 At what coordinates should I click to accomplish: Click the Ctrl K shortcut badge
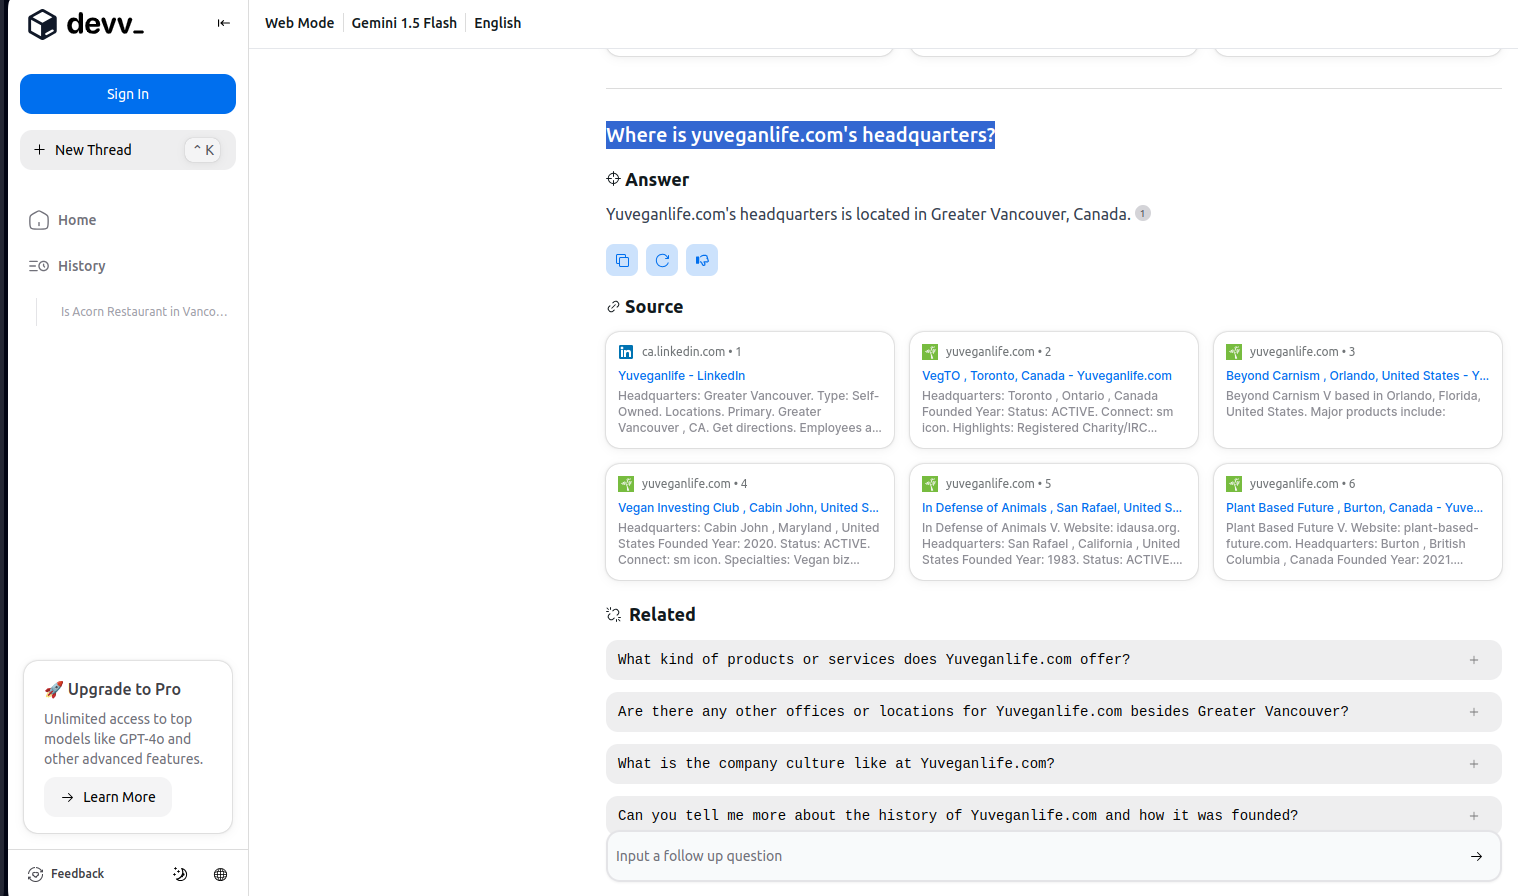tap(203, 150)
